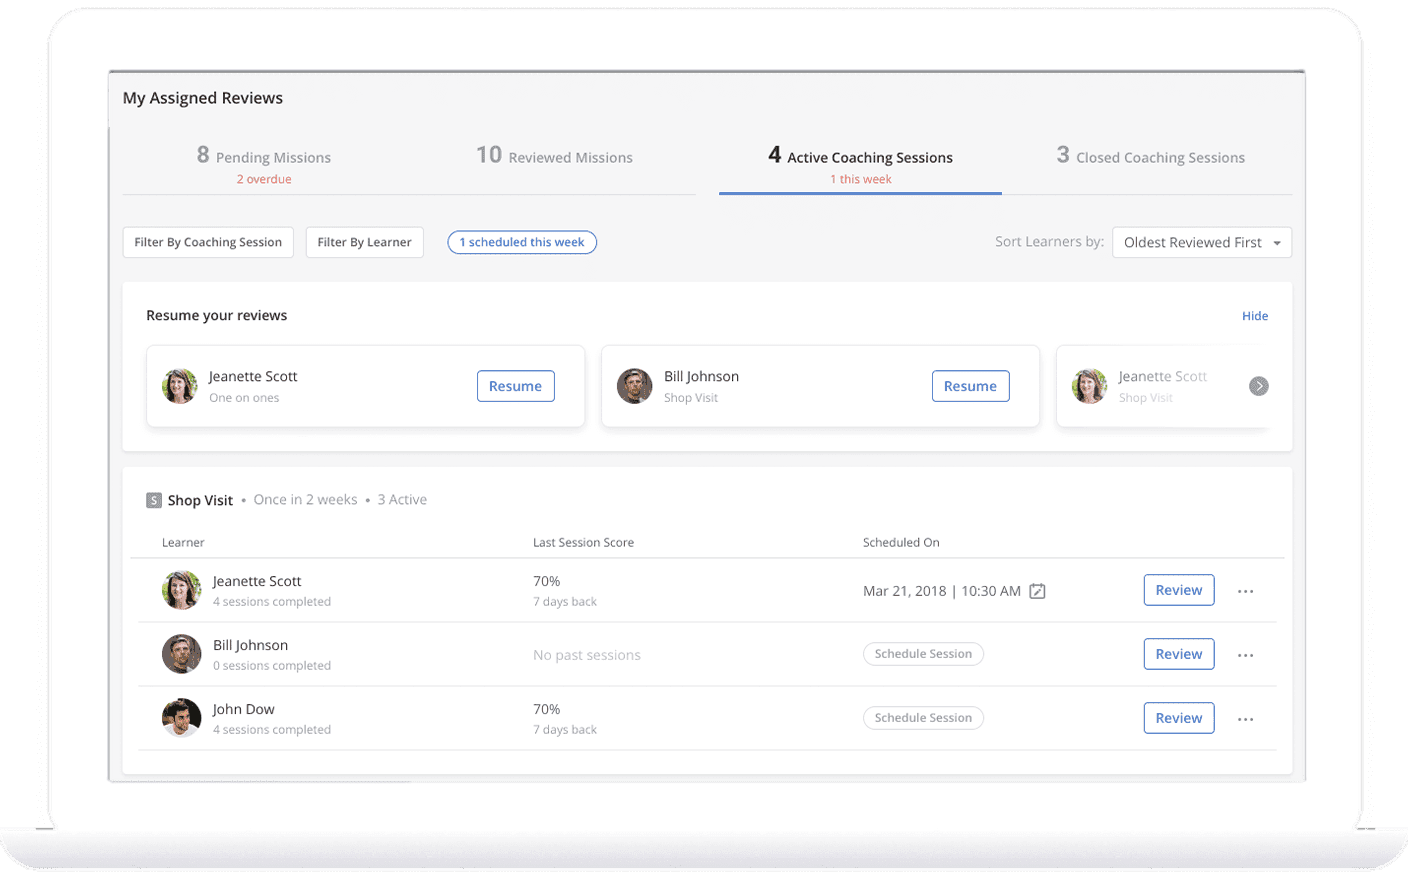The width and height of the screenshot is (1408, 880).
Task: Open more options menu for John Dow
Action: point(1245,719)
